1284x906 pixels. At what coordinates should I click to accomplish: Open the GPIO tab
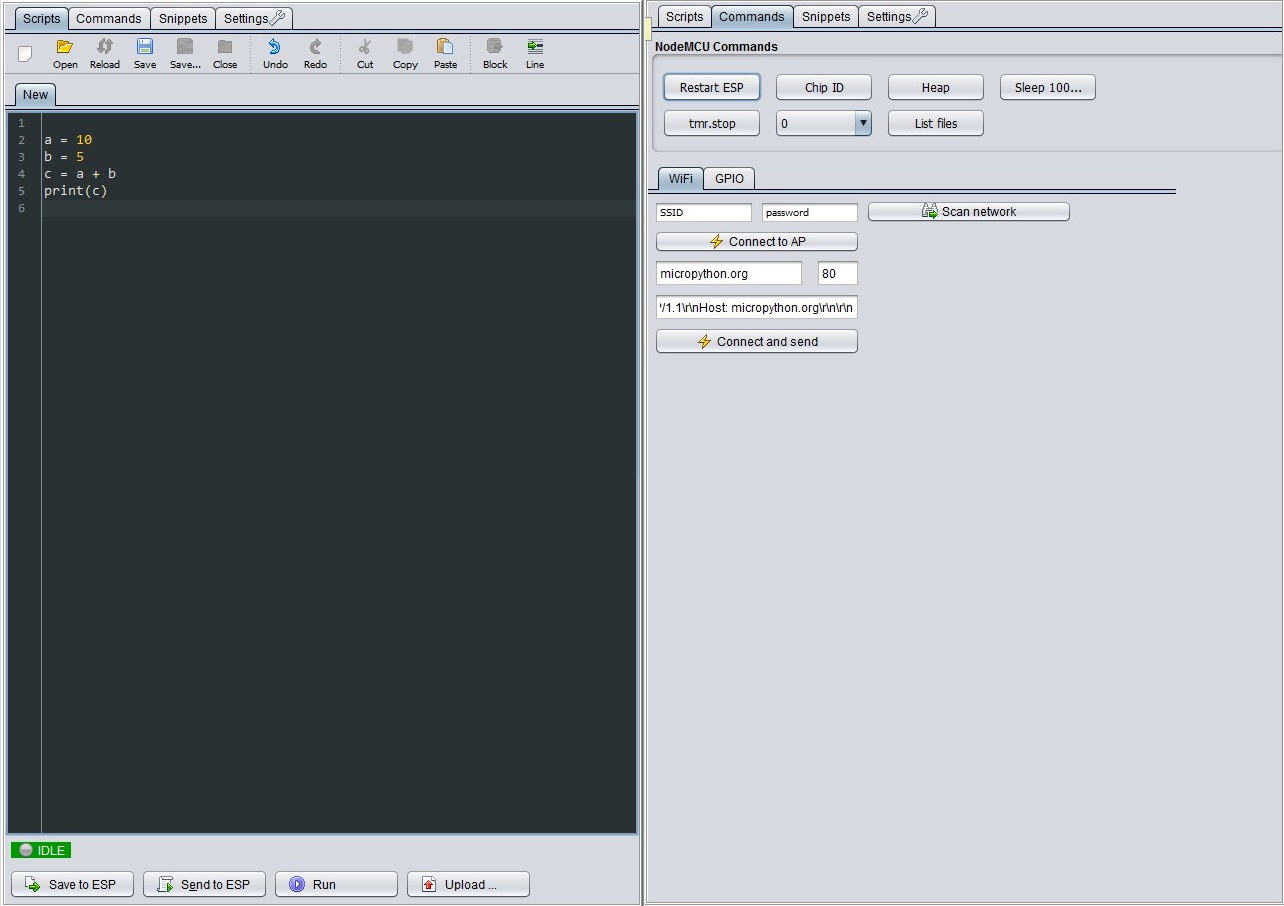[x=729, y=178]
